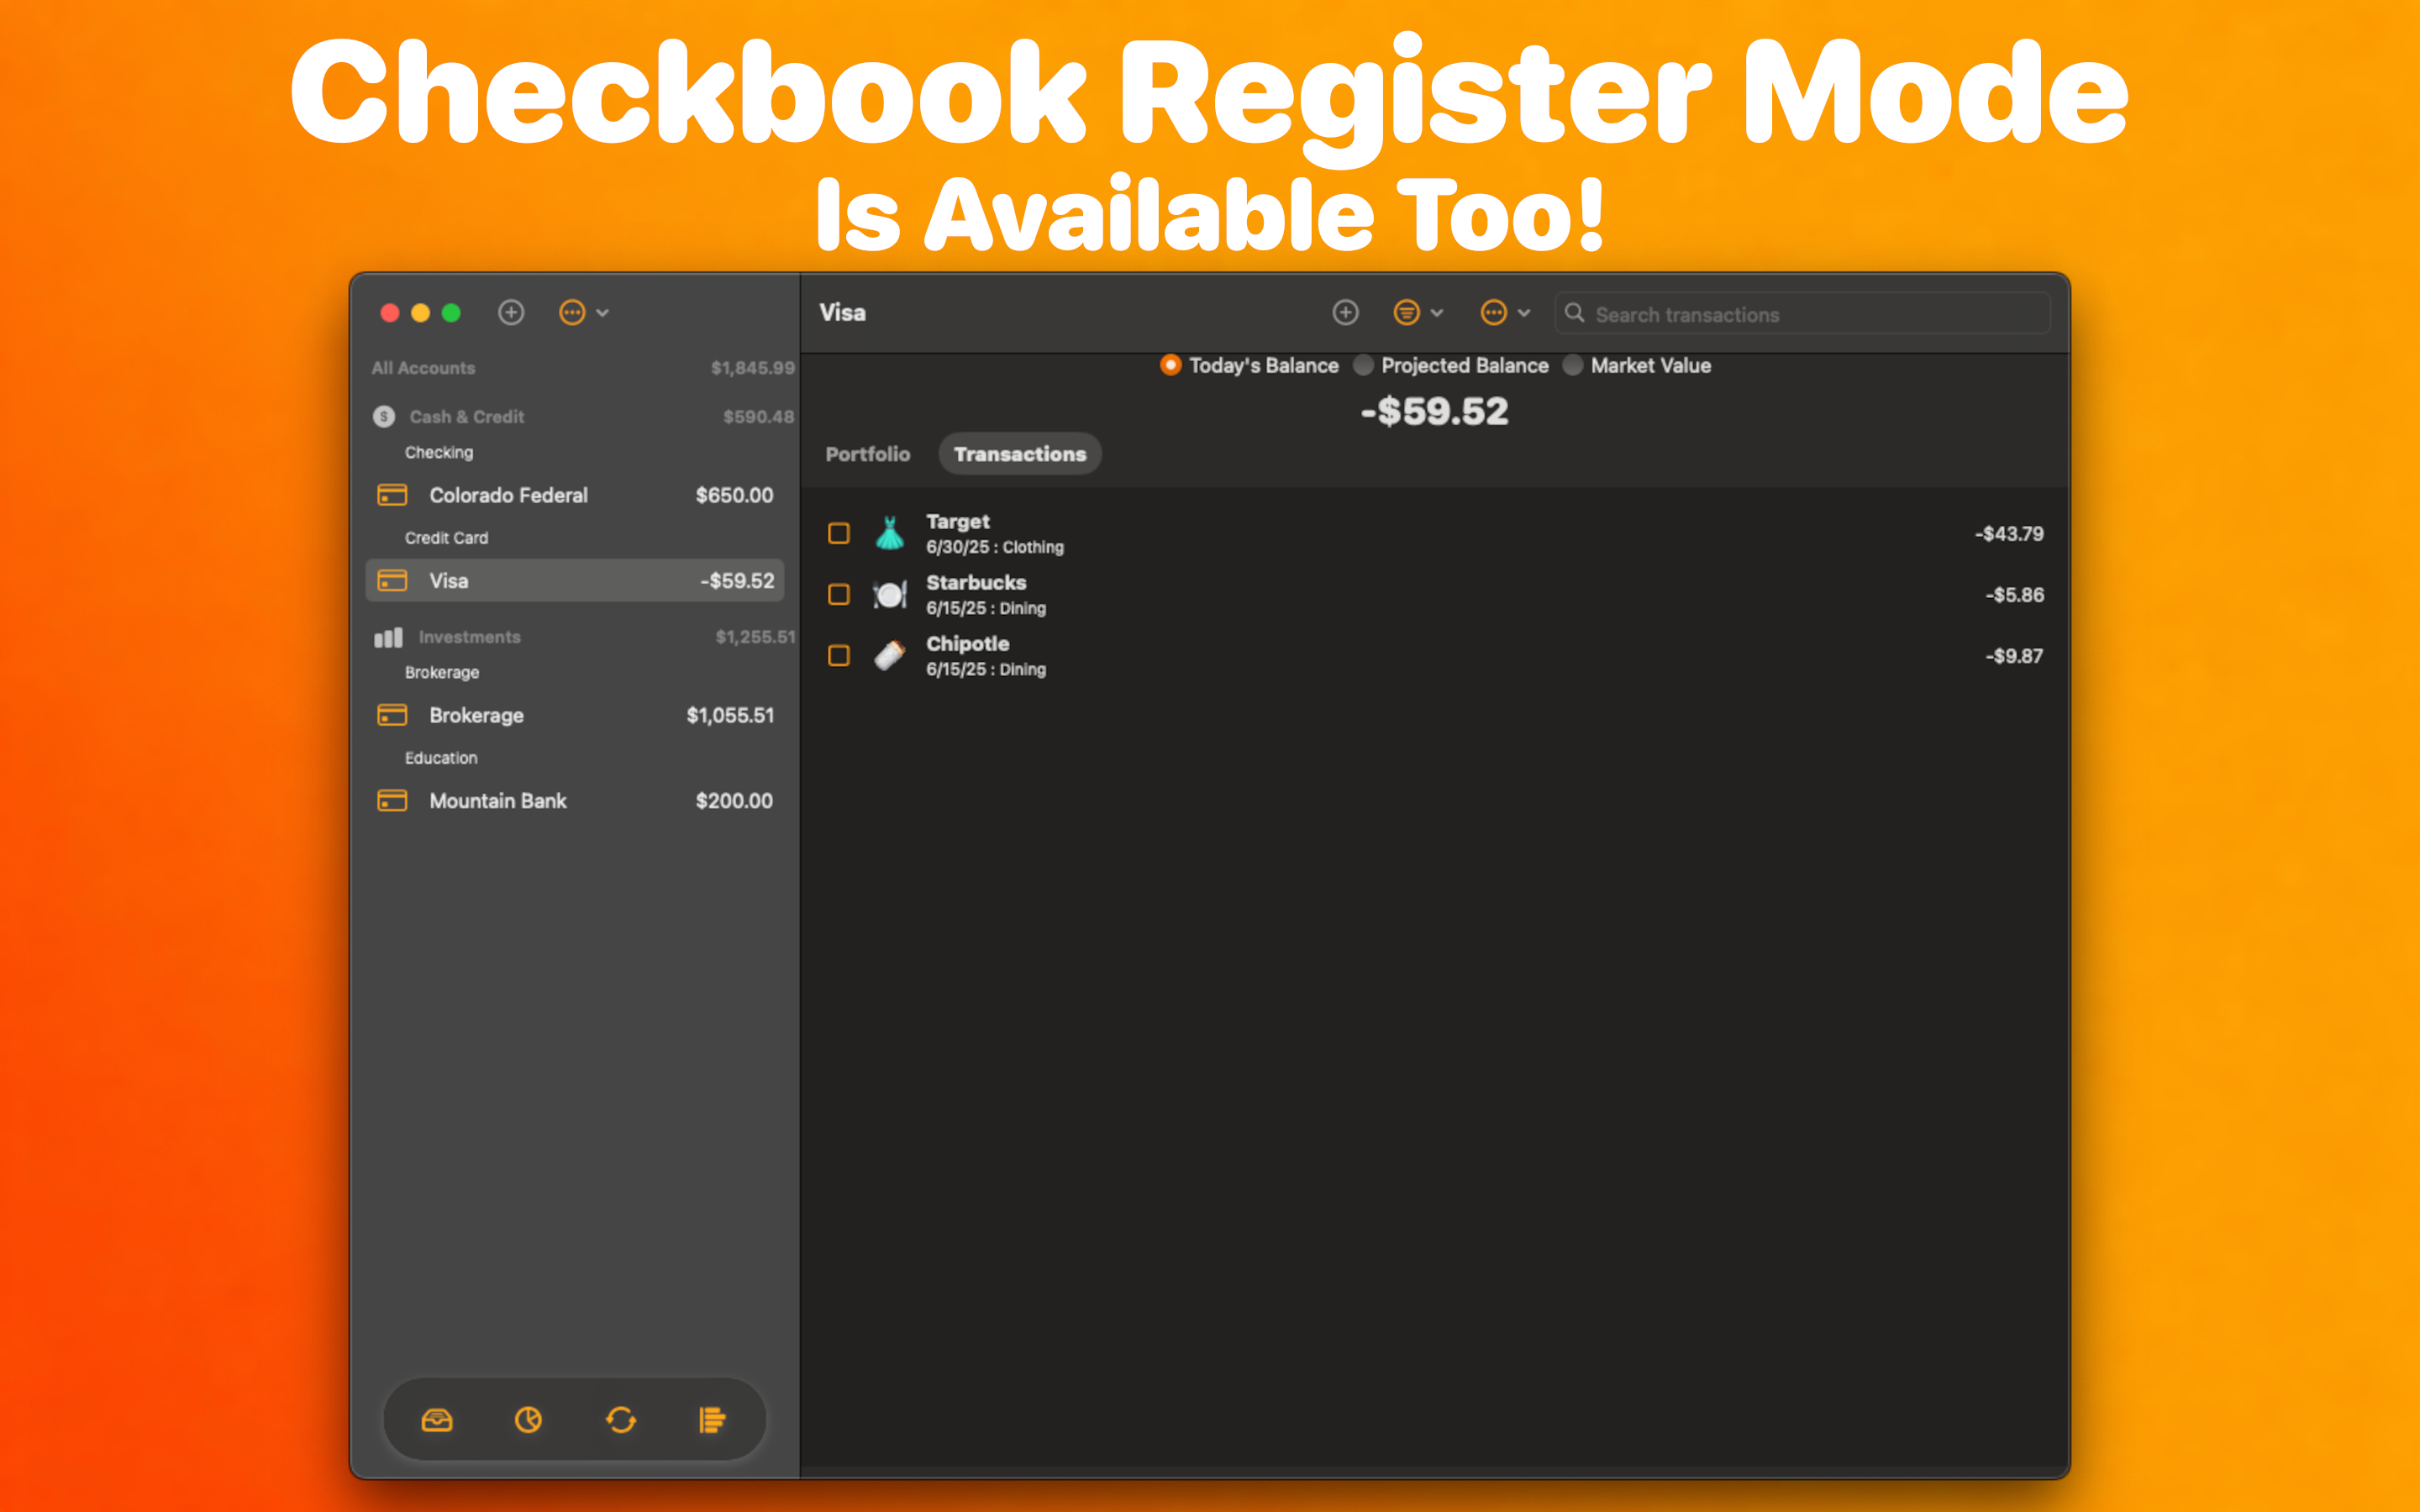Open the Target transaction
This screenshot has width=2420, height=1512.
[x=1435, y=534]
